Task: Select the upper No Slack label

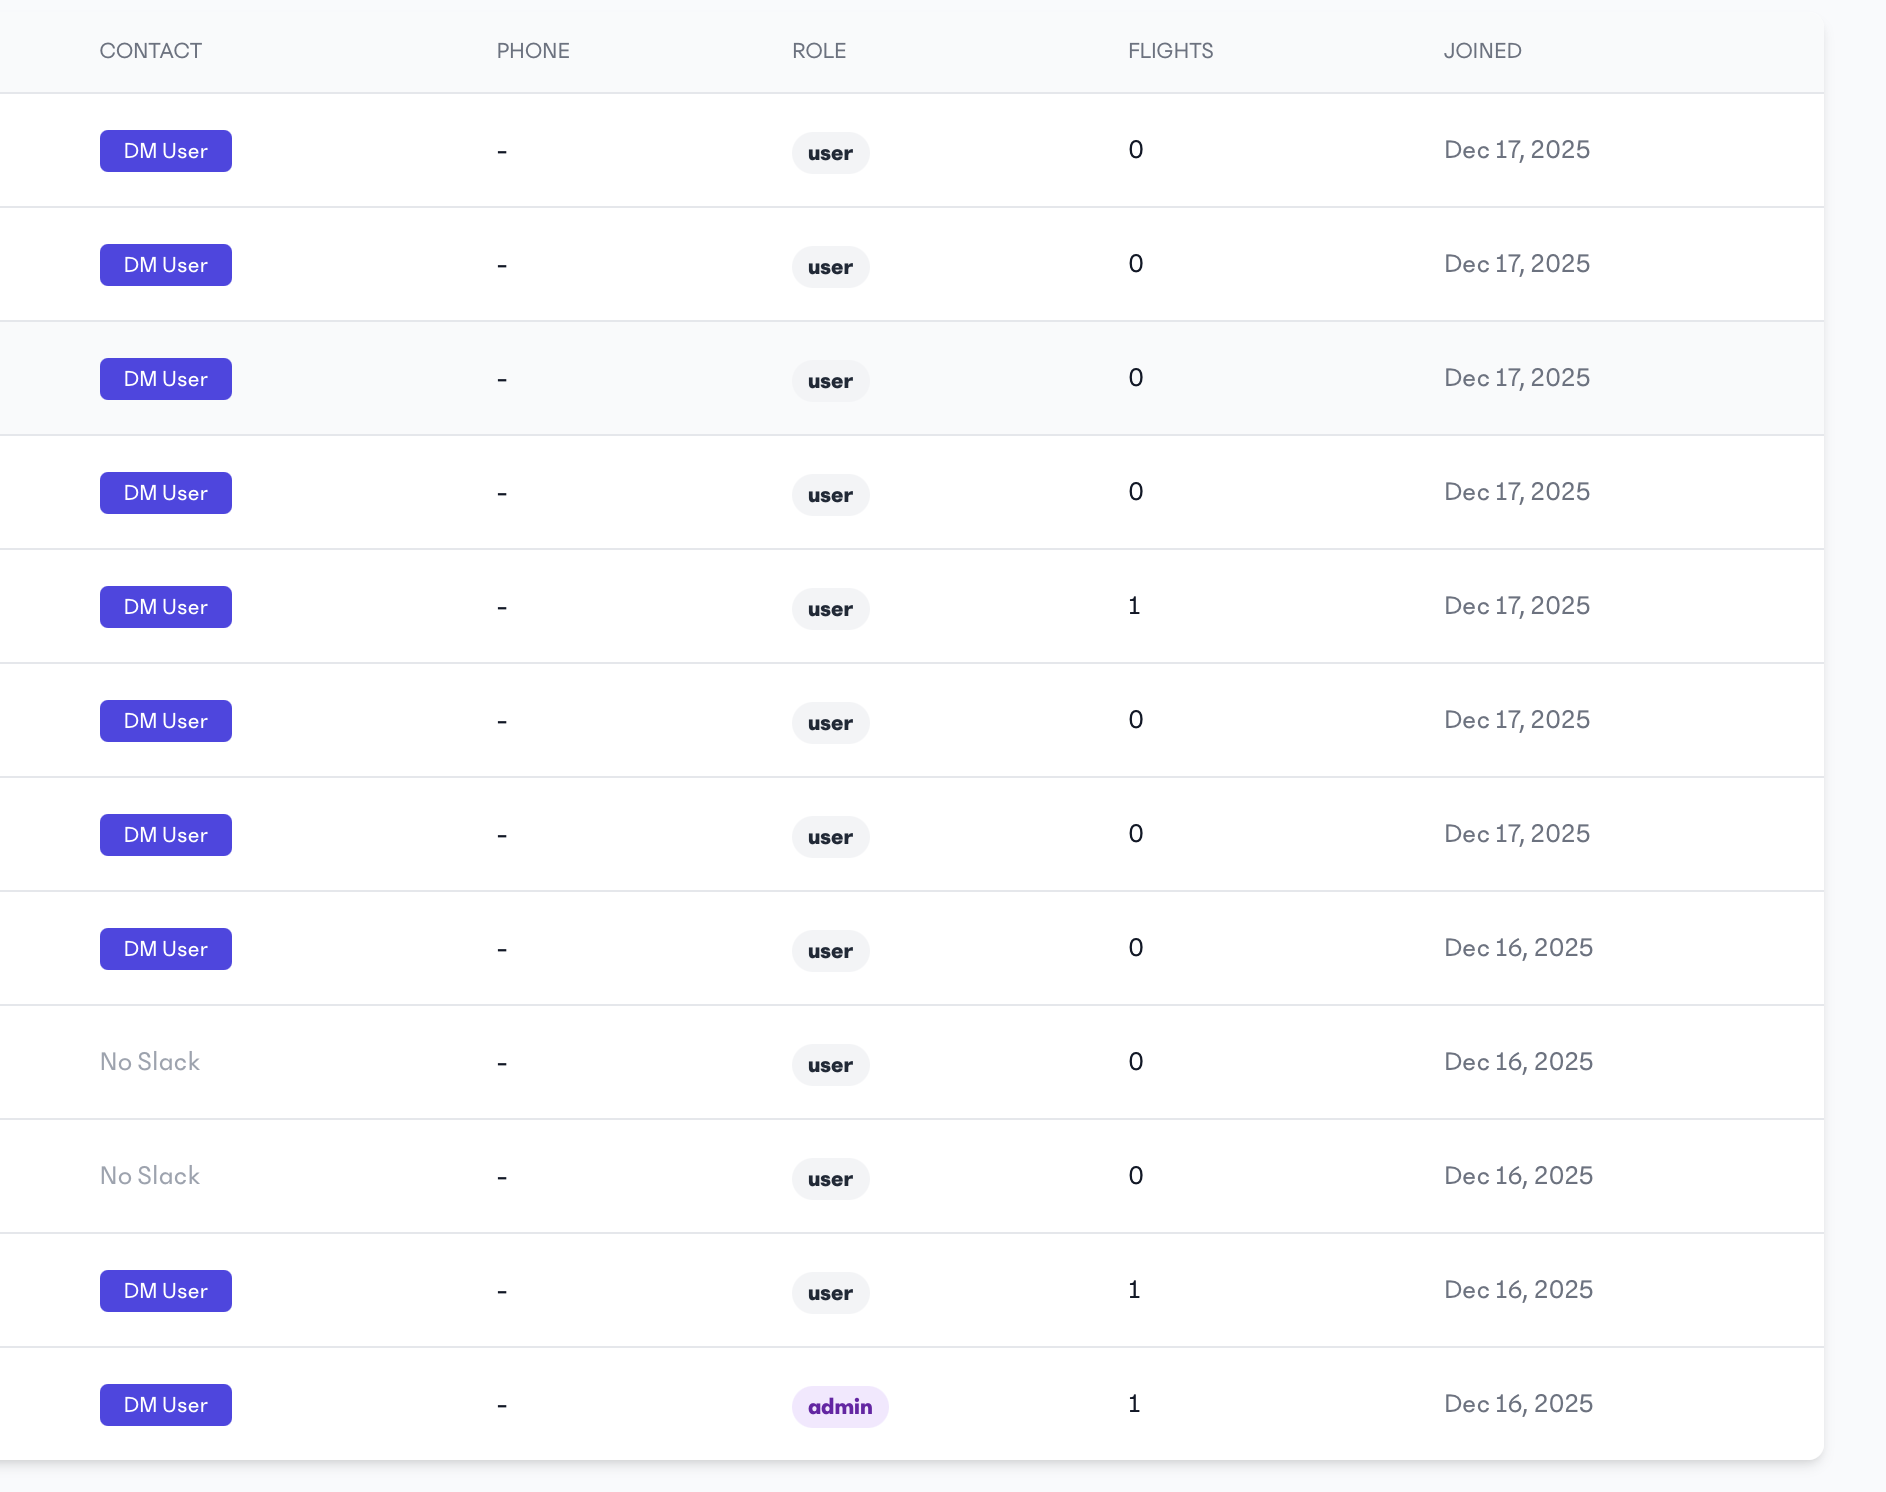Action: click(150, 1062)
